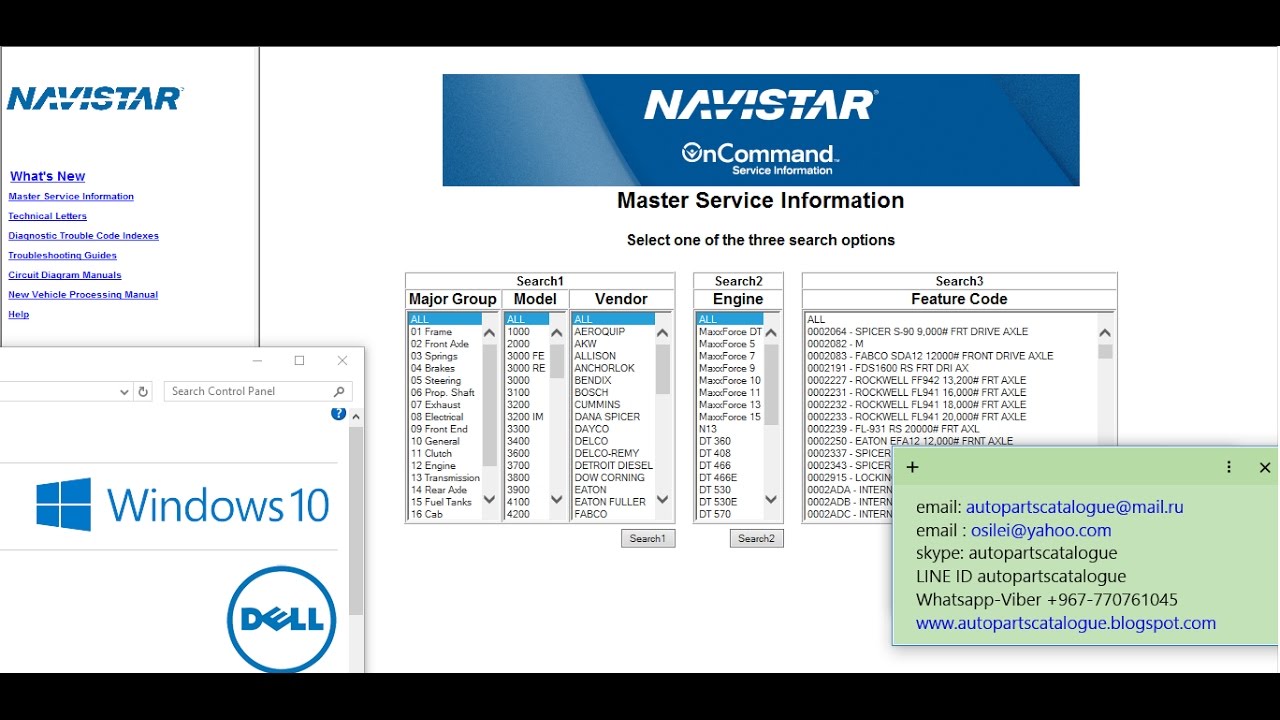Select '12 Engine' in Major Group
Viewport: 1280px width, 720px height.
[444, 466]
